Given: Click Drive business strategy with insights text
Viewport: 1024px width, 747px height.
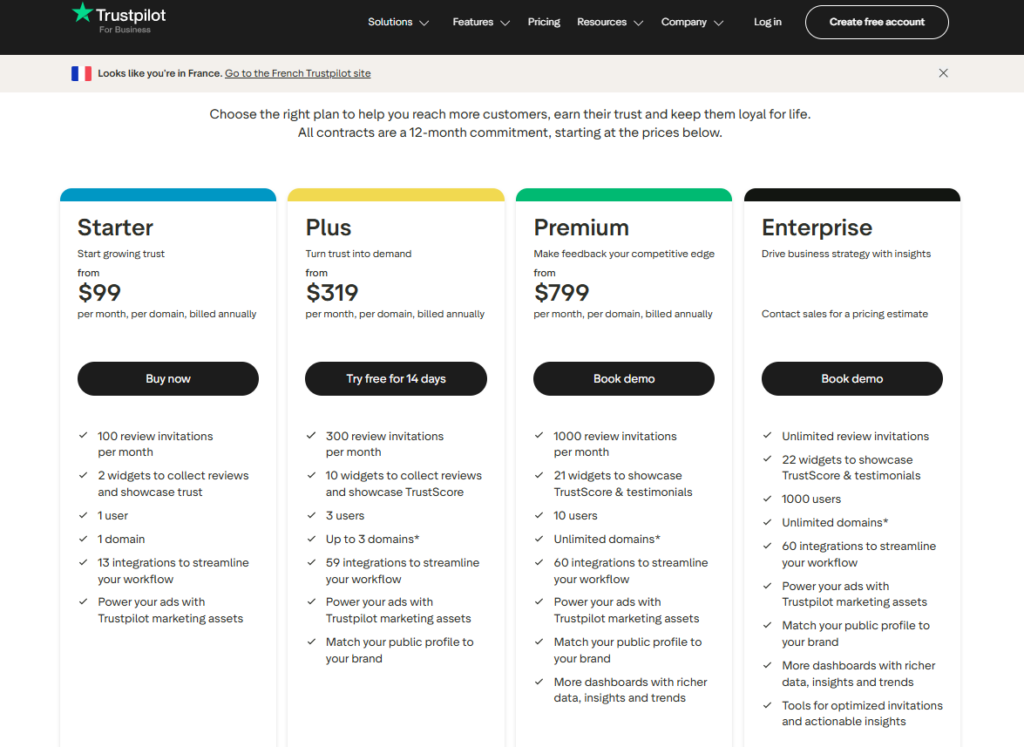Looking at the screenshot, I should [x=846, y=254].
